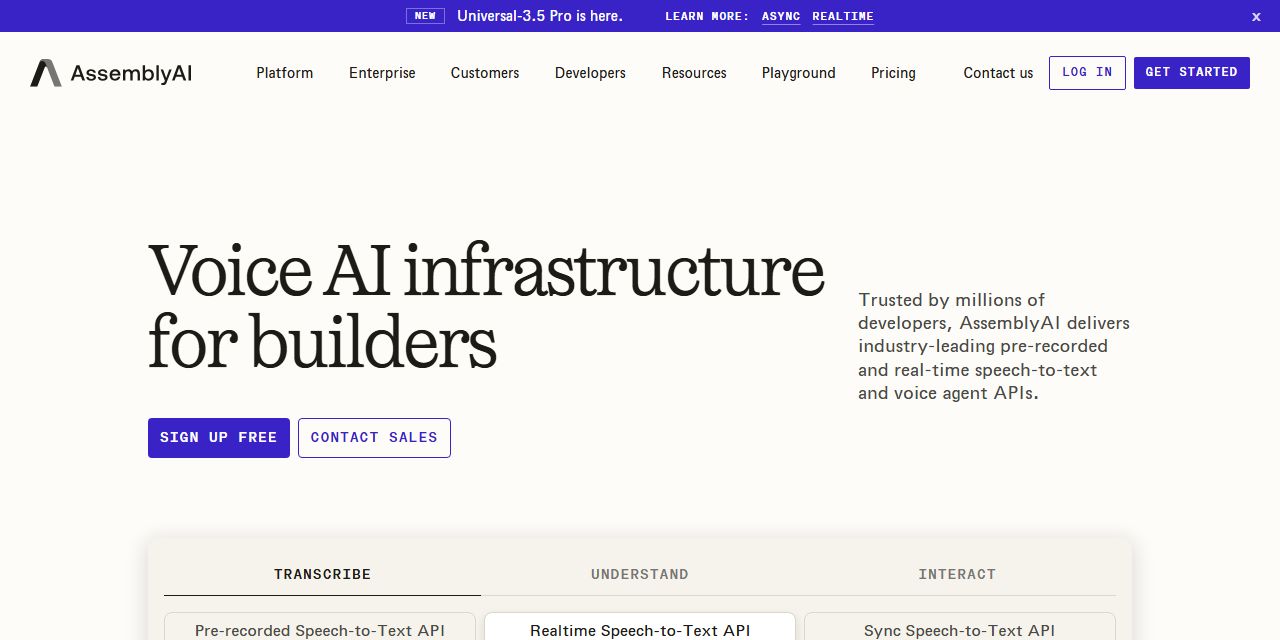This screenshot has width=1280, height=640.
Task: Click the NEW badge in banner
Action: [425, 16]
